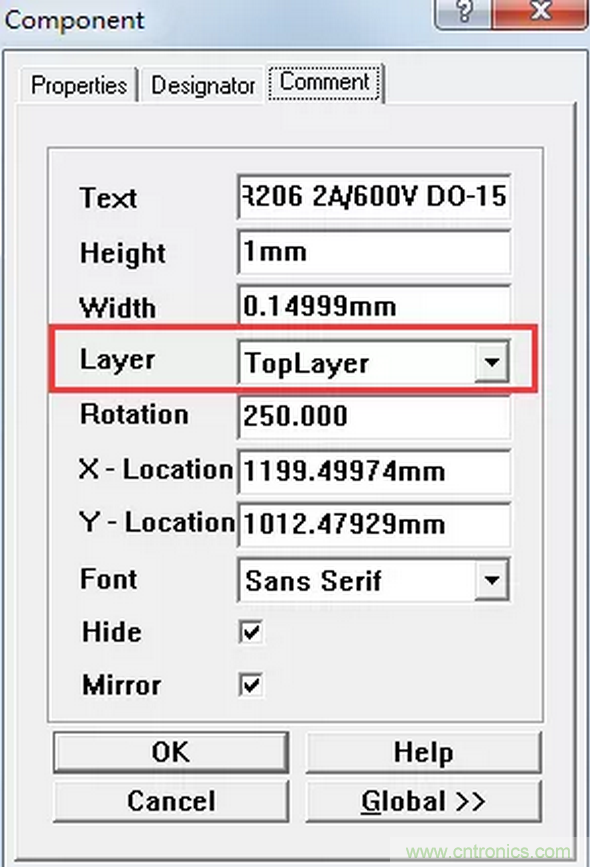Click the Height field showing 1mm
Screen dimensions: 590x867
(373, 252)
